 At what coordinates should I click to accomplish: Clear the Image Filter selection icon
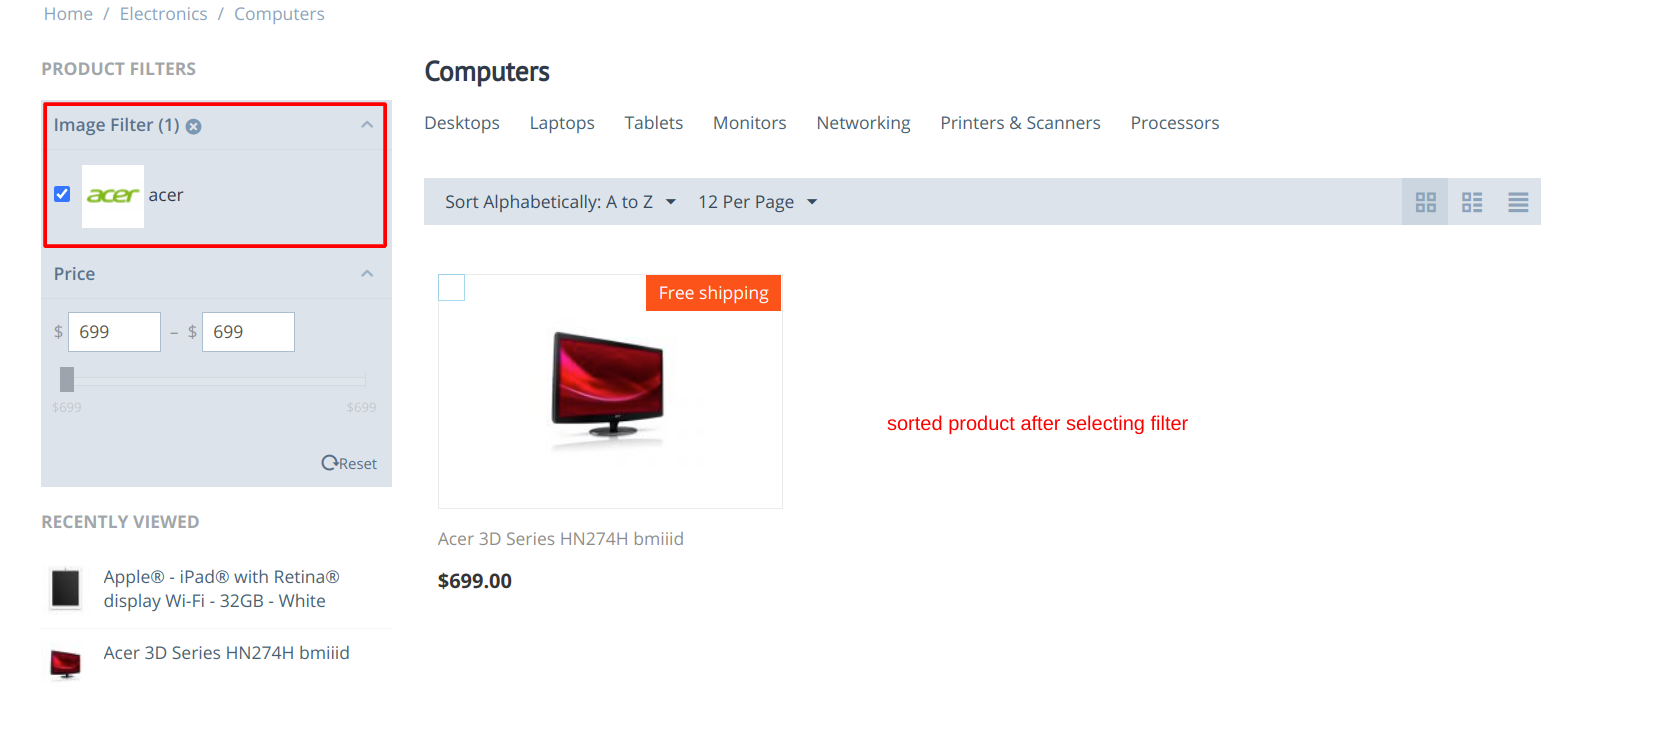[194, 126]
